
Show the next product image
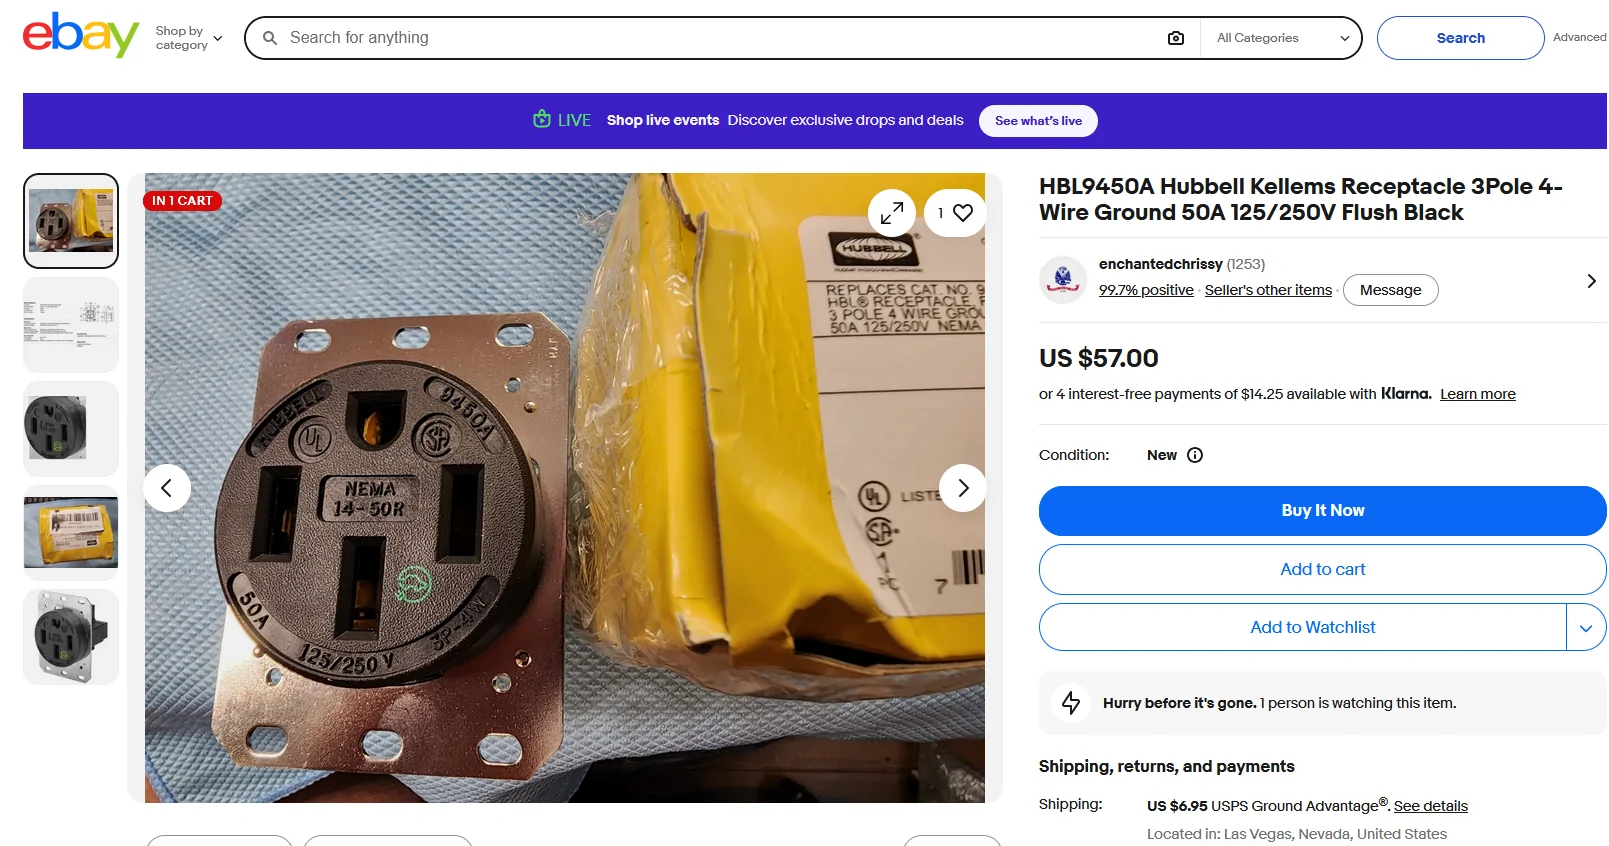(963, 488)
